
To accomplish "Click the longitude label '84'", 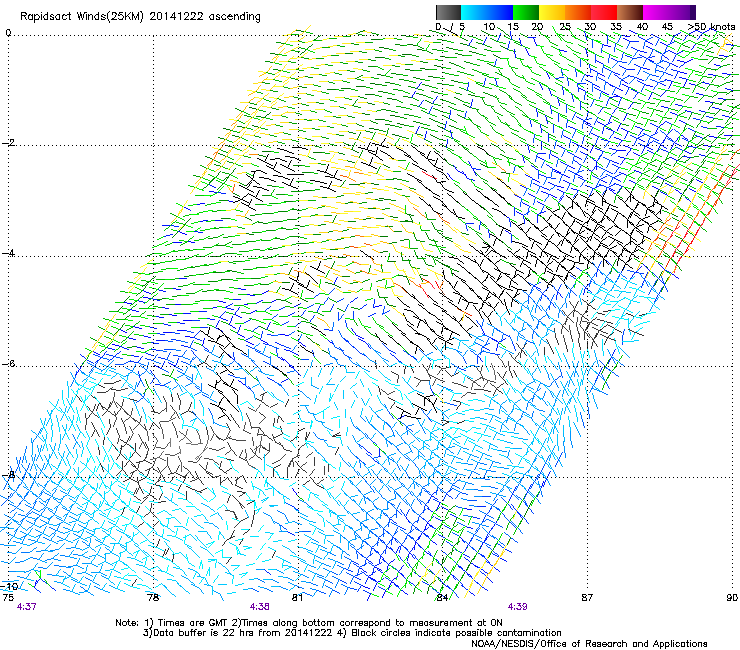I will [442, 597].
